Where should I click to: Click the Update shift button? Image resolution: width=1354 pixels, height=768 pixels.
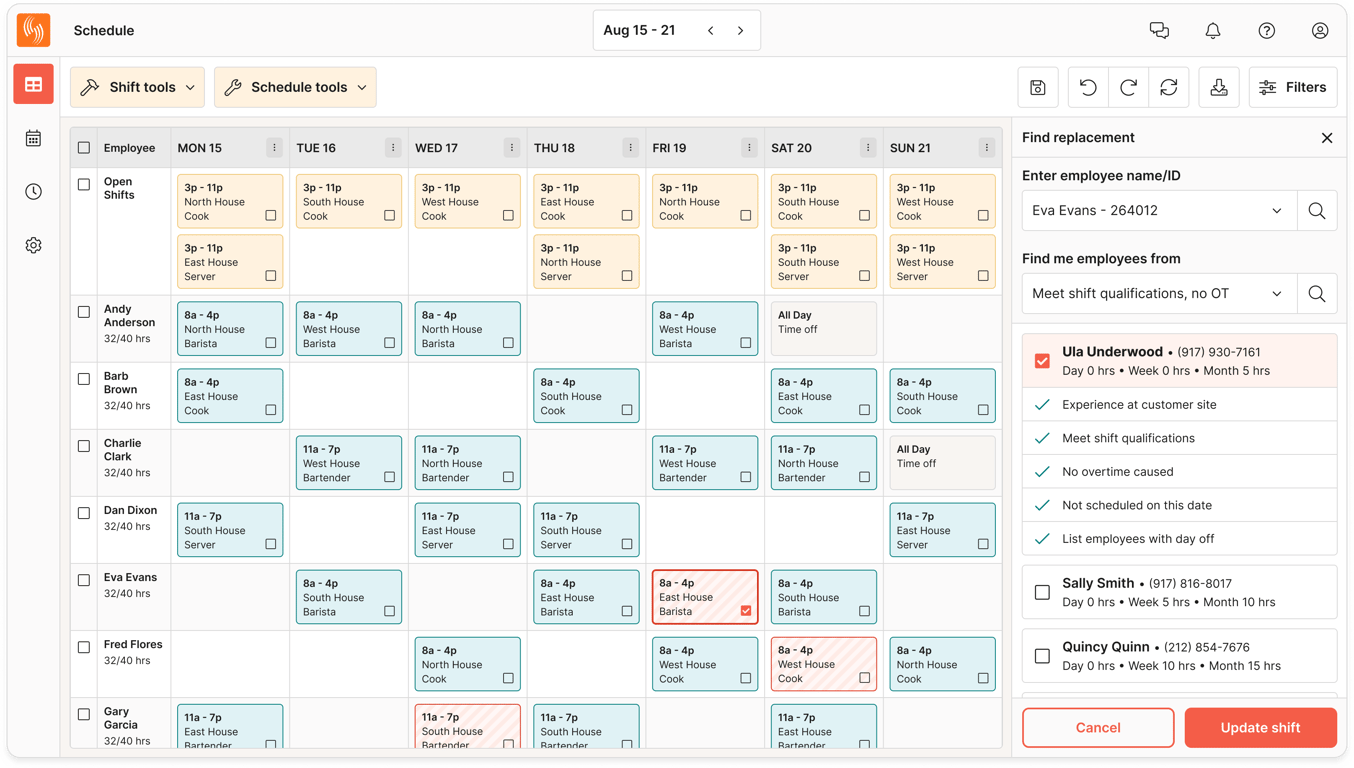click(1260, 728)
